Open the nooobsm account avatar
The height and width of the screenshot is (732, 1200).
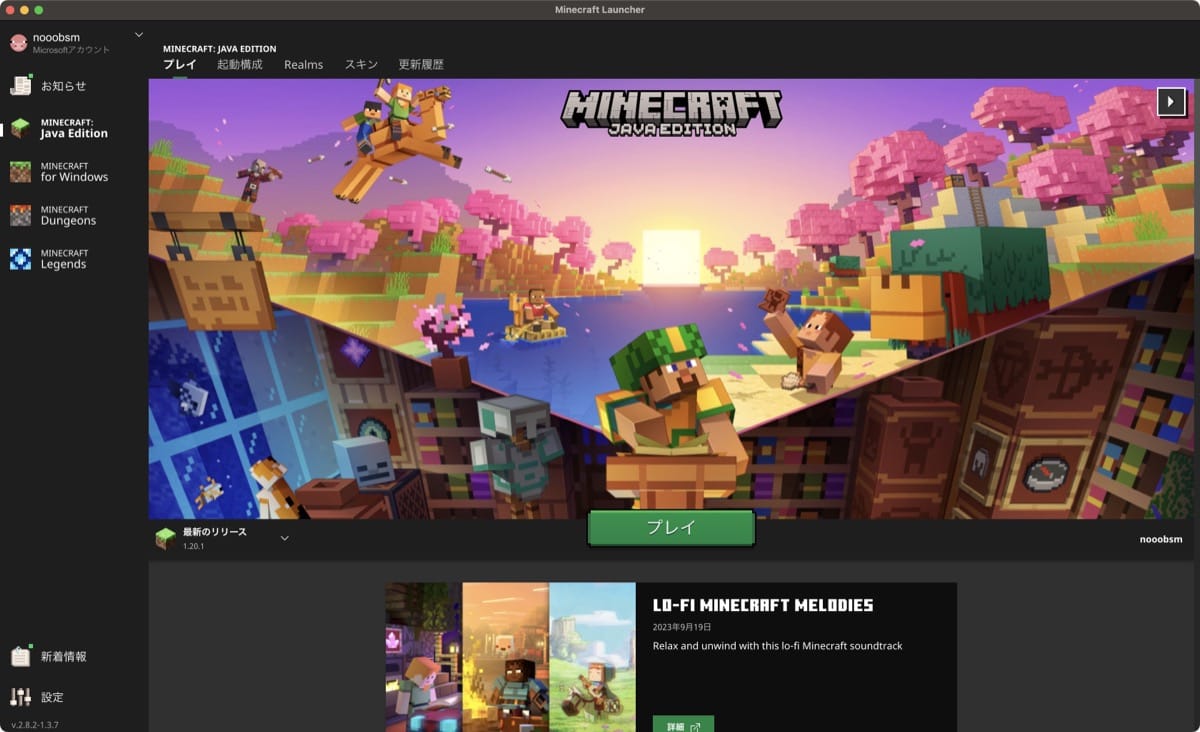[19, 42]
